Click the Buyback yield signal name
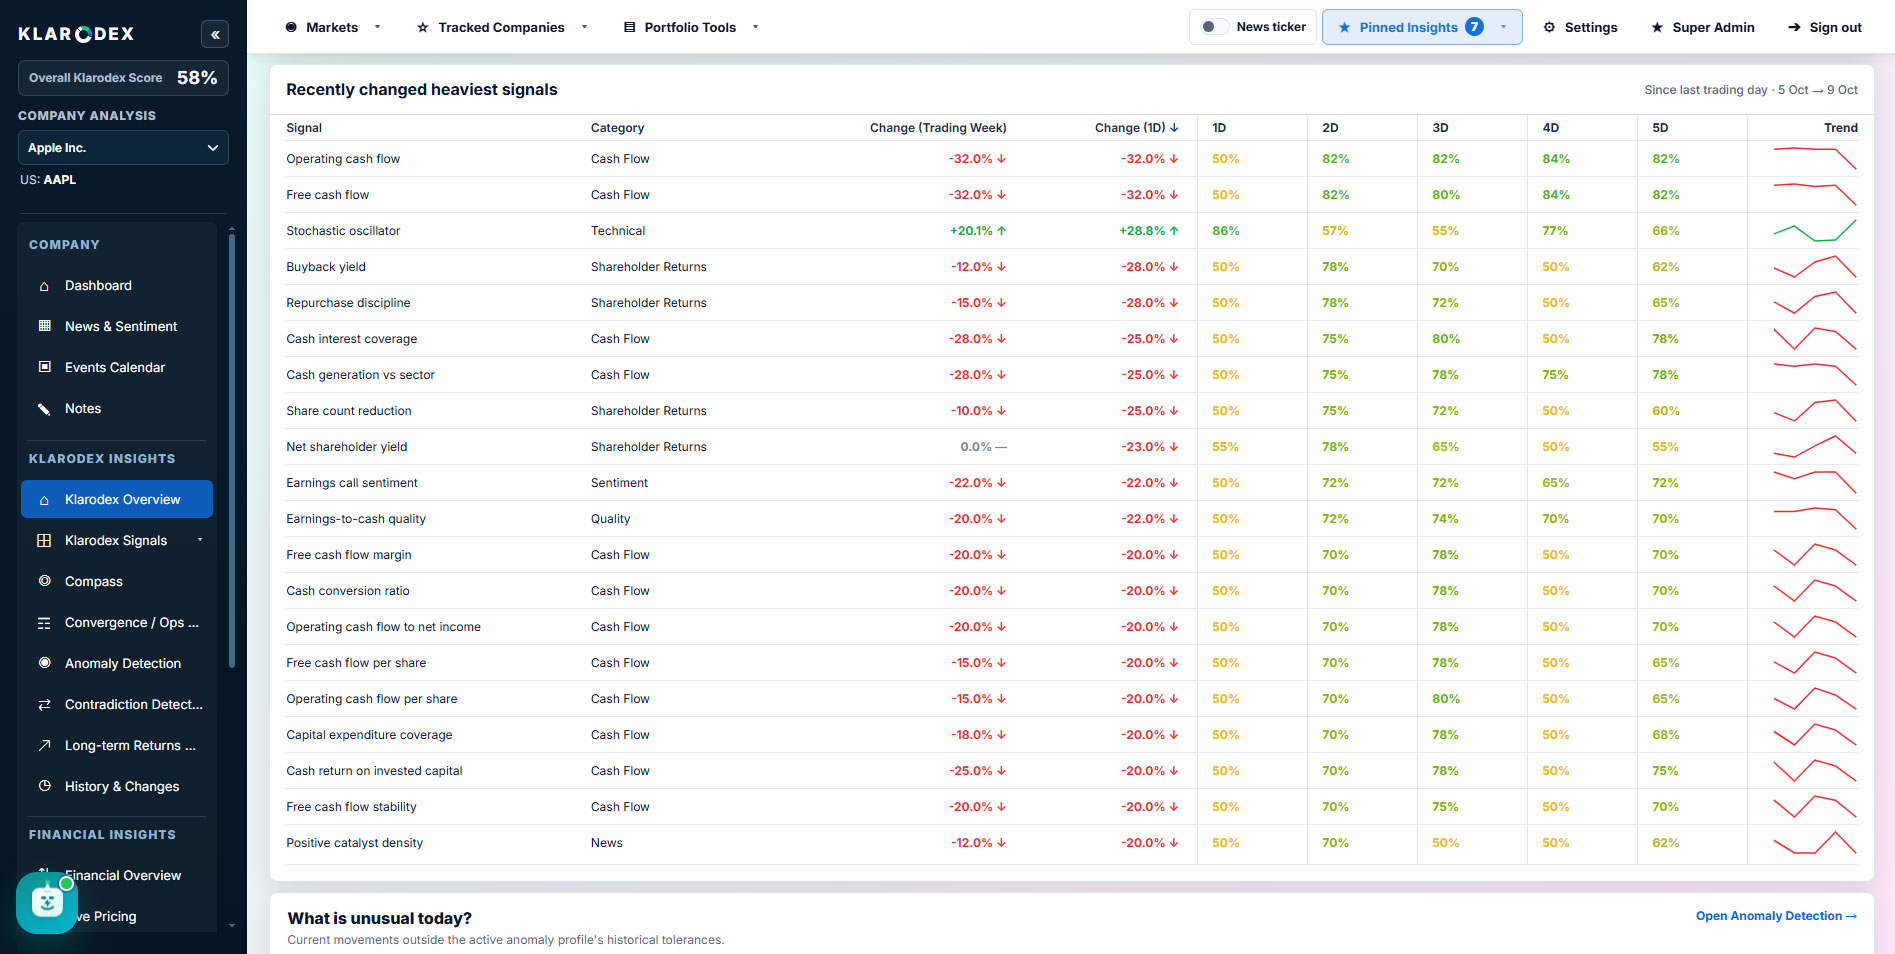Screen dimensions: 1895x954 326,267
